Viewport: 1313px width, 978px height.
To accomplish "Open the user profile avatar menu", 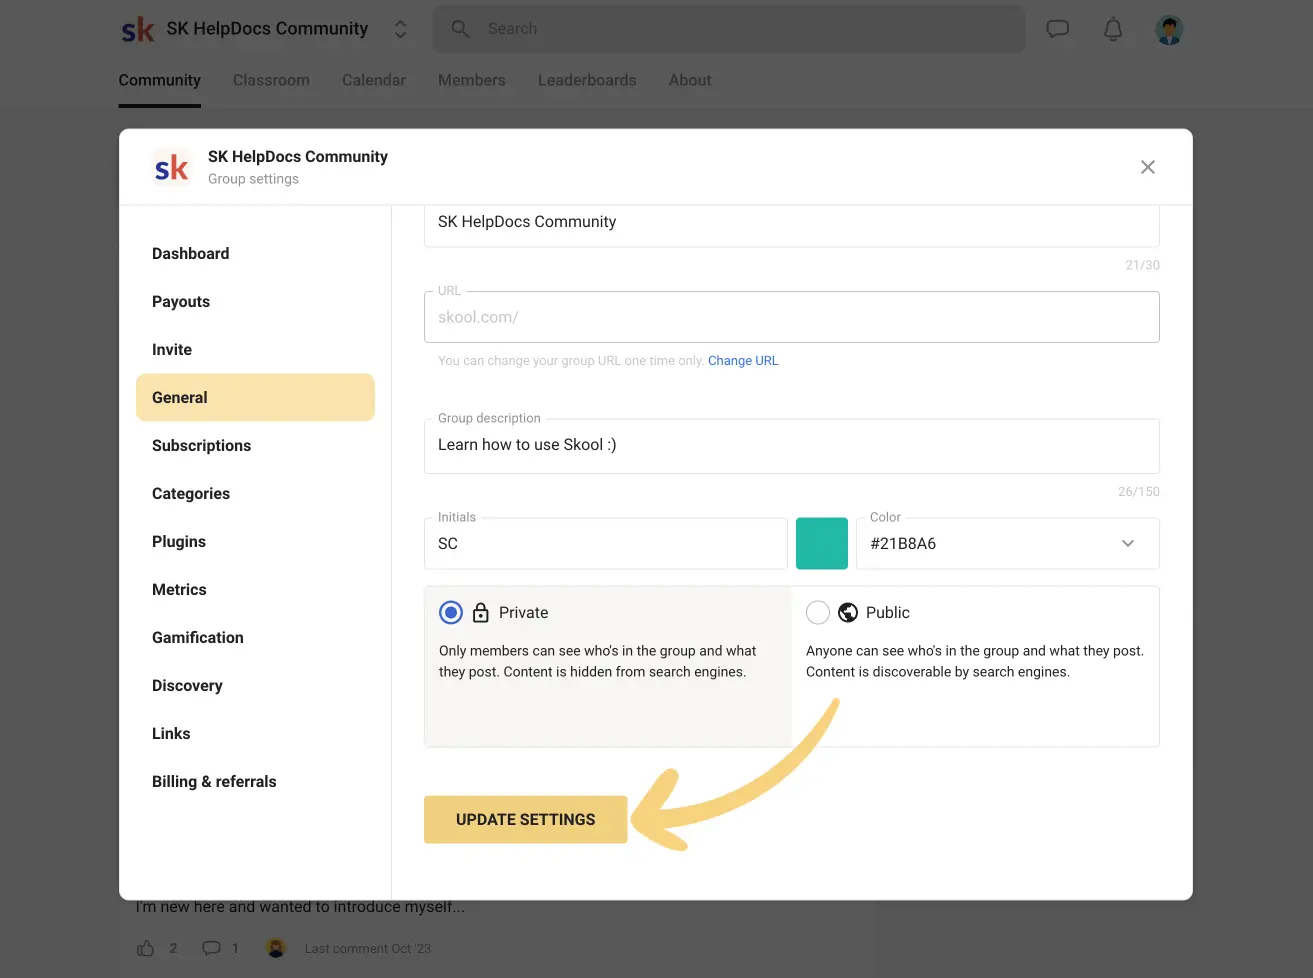I will (x=1169, y=29).
